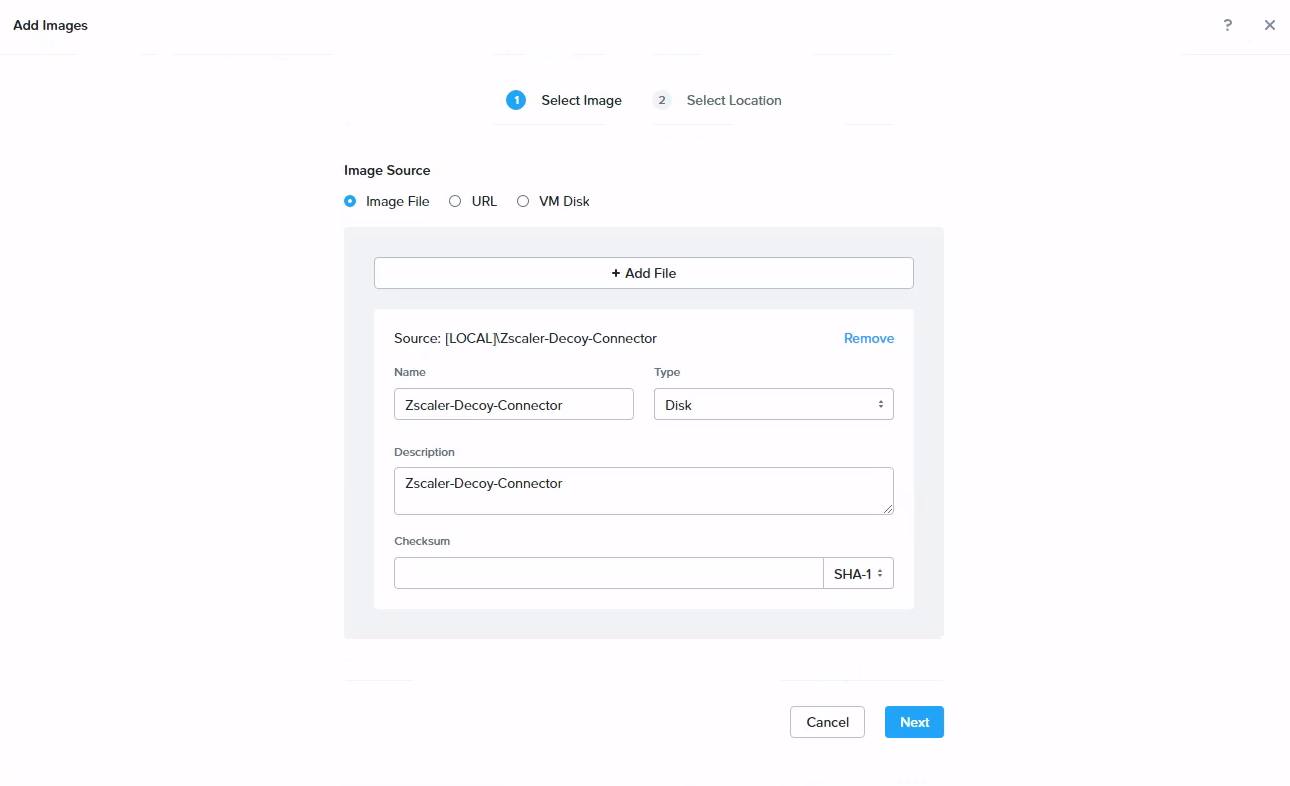Click the plus icon on Add File

614,272
